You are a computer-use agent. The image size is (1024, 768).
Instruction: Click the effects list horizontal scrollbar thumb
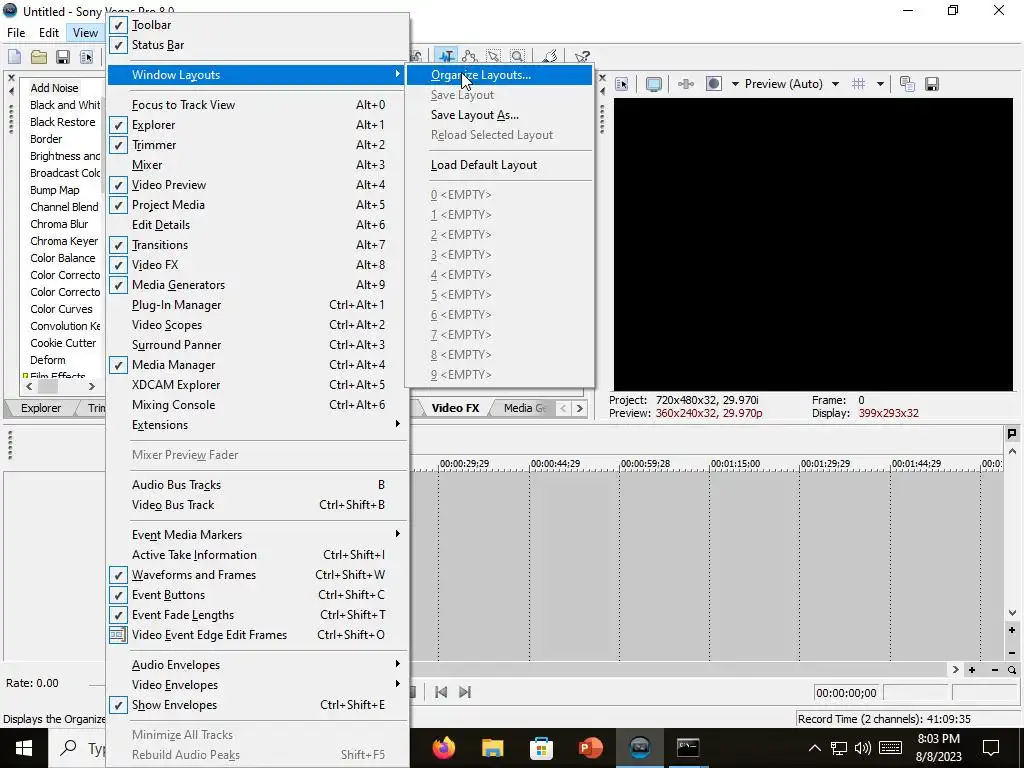[48, 387]
